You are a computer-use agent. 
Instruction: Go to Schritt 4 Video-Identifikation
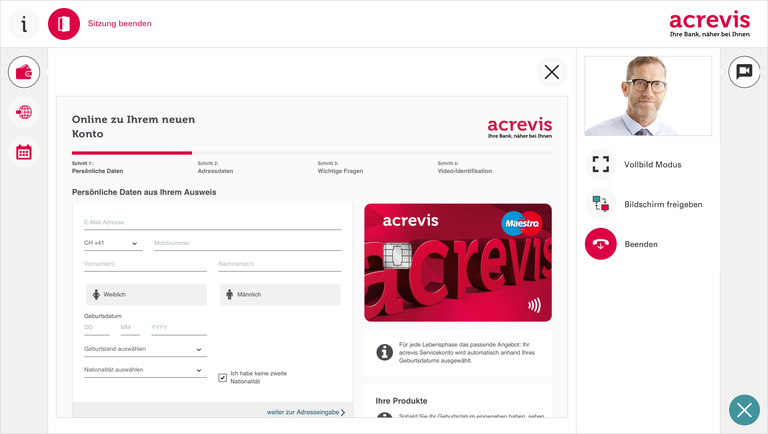pos(465,168)
